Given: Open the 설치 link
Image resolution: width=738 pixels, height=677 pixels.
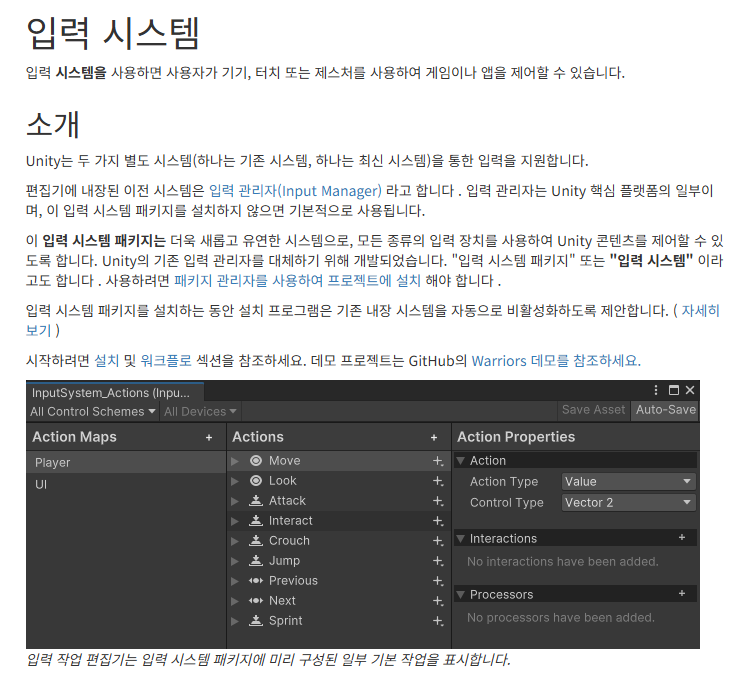Looking at the screenshot, I should tap(107, 361).
